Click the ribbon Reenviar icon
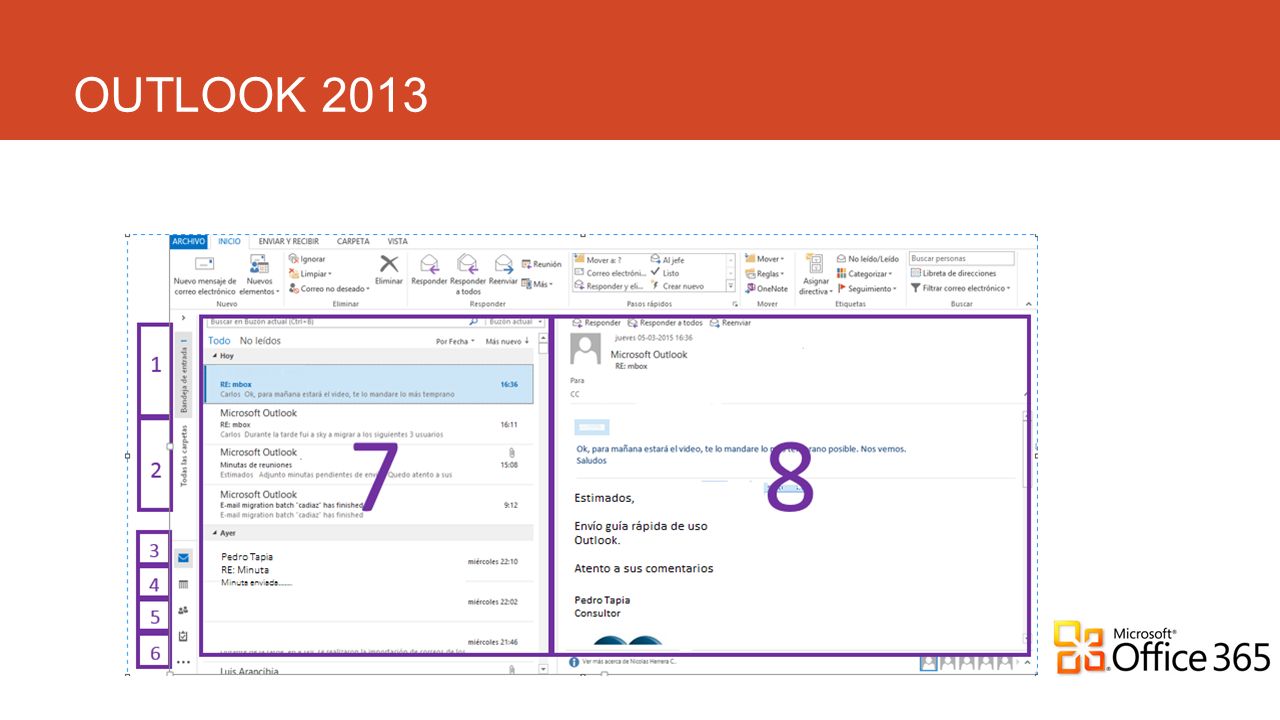The image size is (1280, 720). coord(503,270)
